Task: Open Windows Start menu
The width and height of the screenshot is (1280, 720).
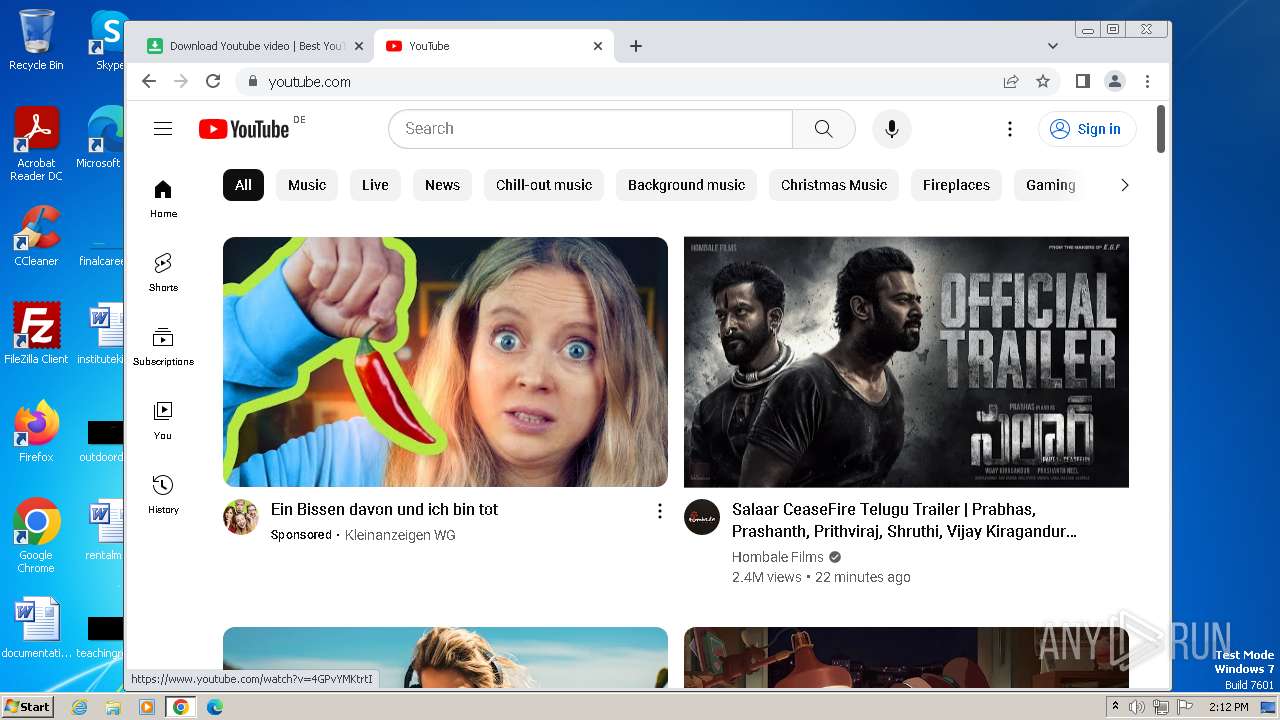Action: pos(27,706)
